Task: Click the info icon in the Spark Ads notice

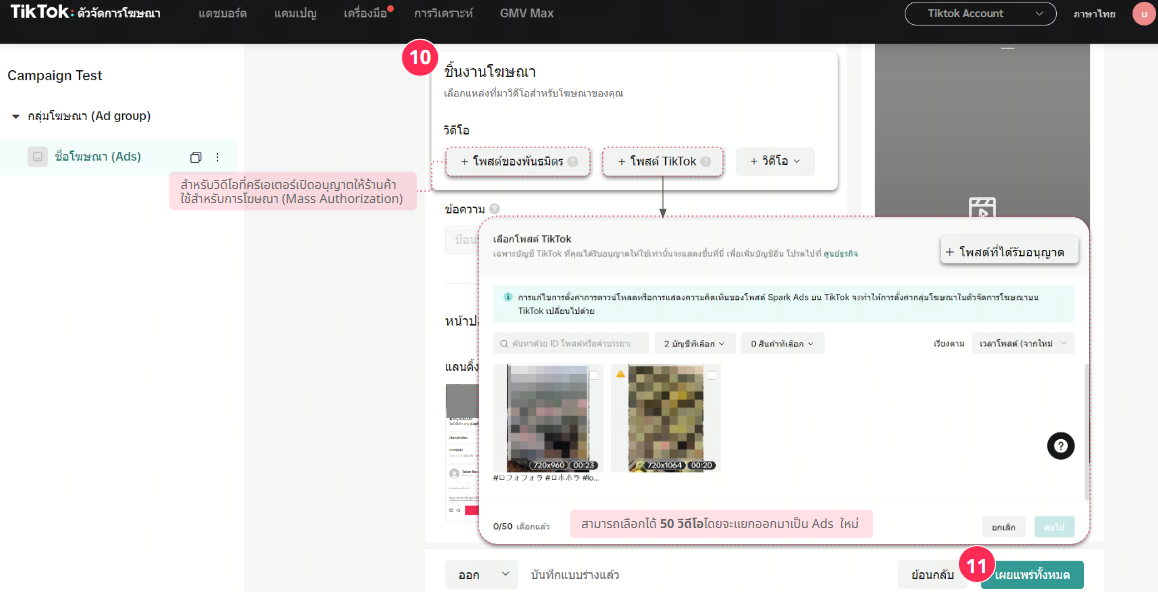Action: (x=508, y=297)
